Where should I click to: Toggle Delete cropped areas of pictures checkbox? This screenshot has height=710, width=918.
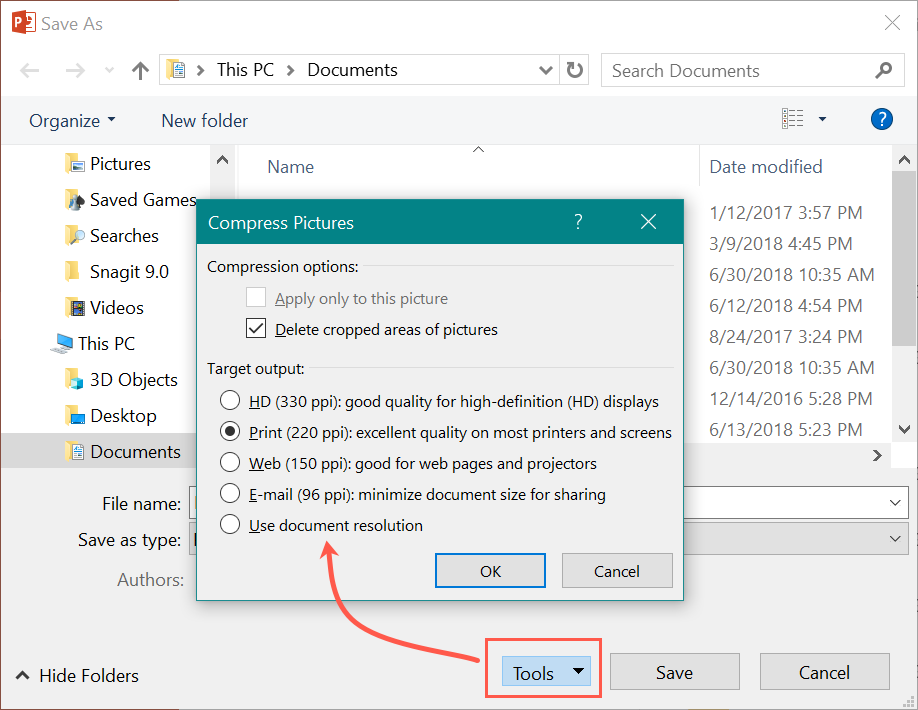pos(257,329)
